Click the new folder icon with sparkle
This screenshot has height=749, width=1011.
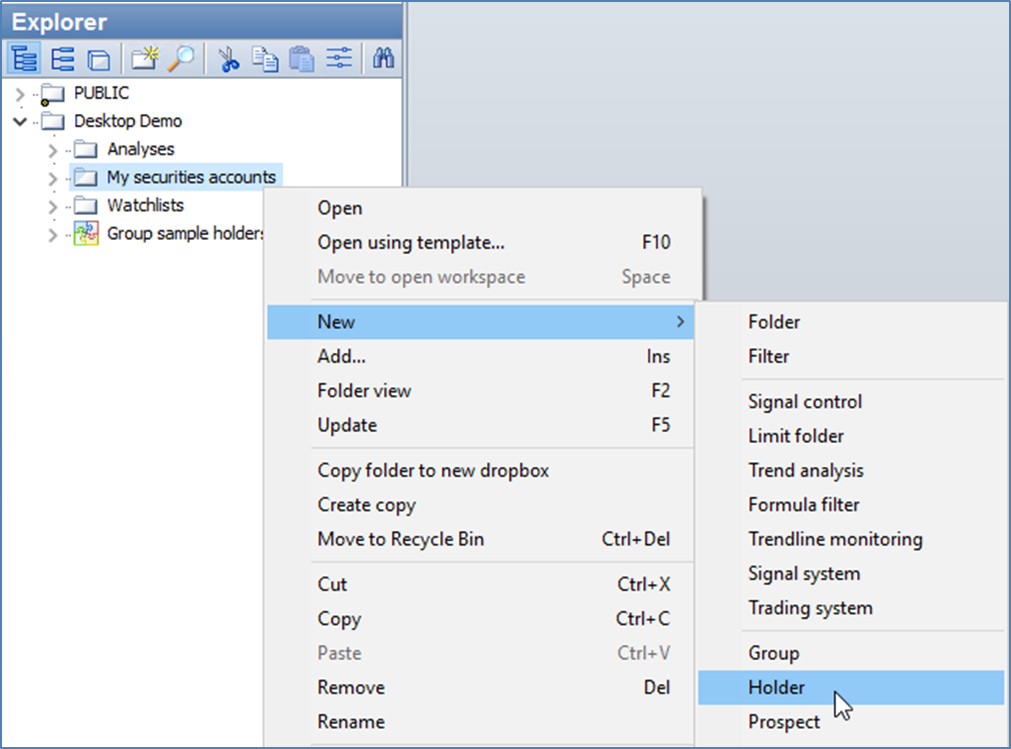pos(145,60)
